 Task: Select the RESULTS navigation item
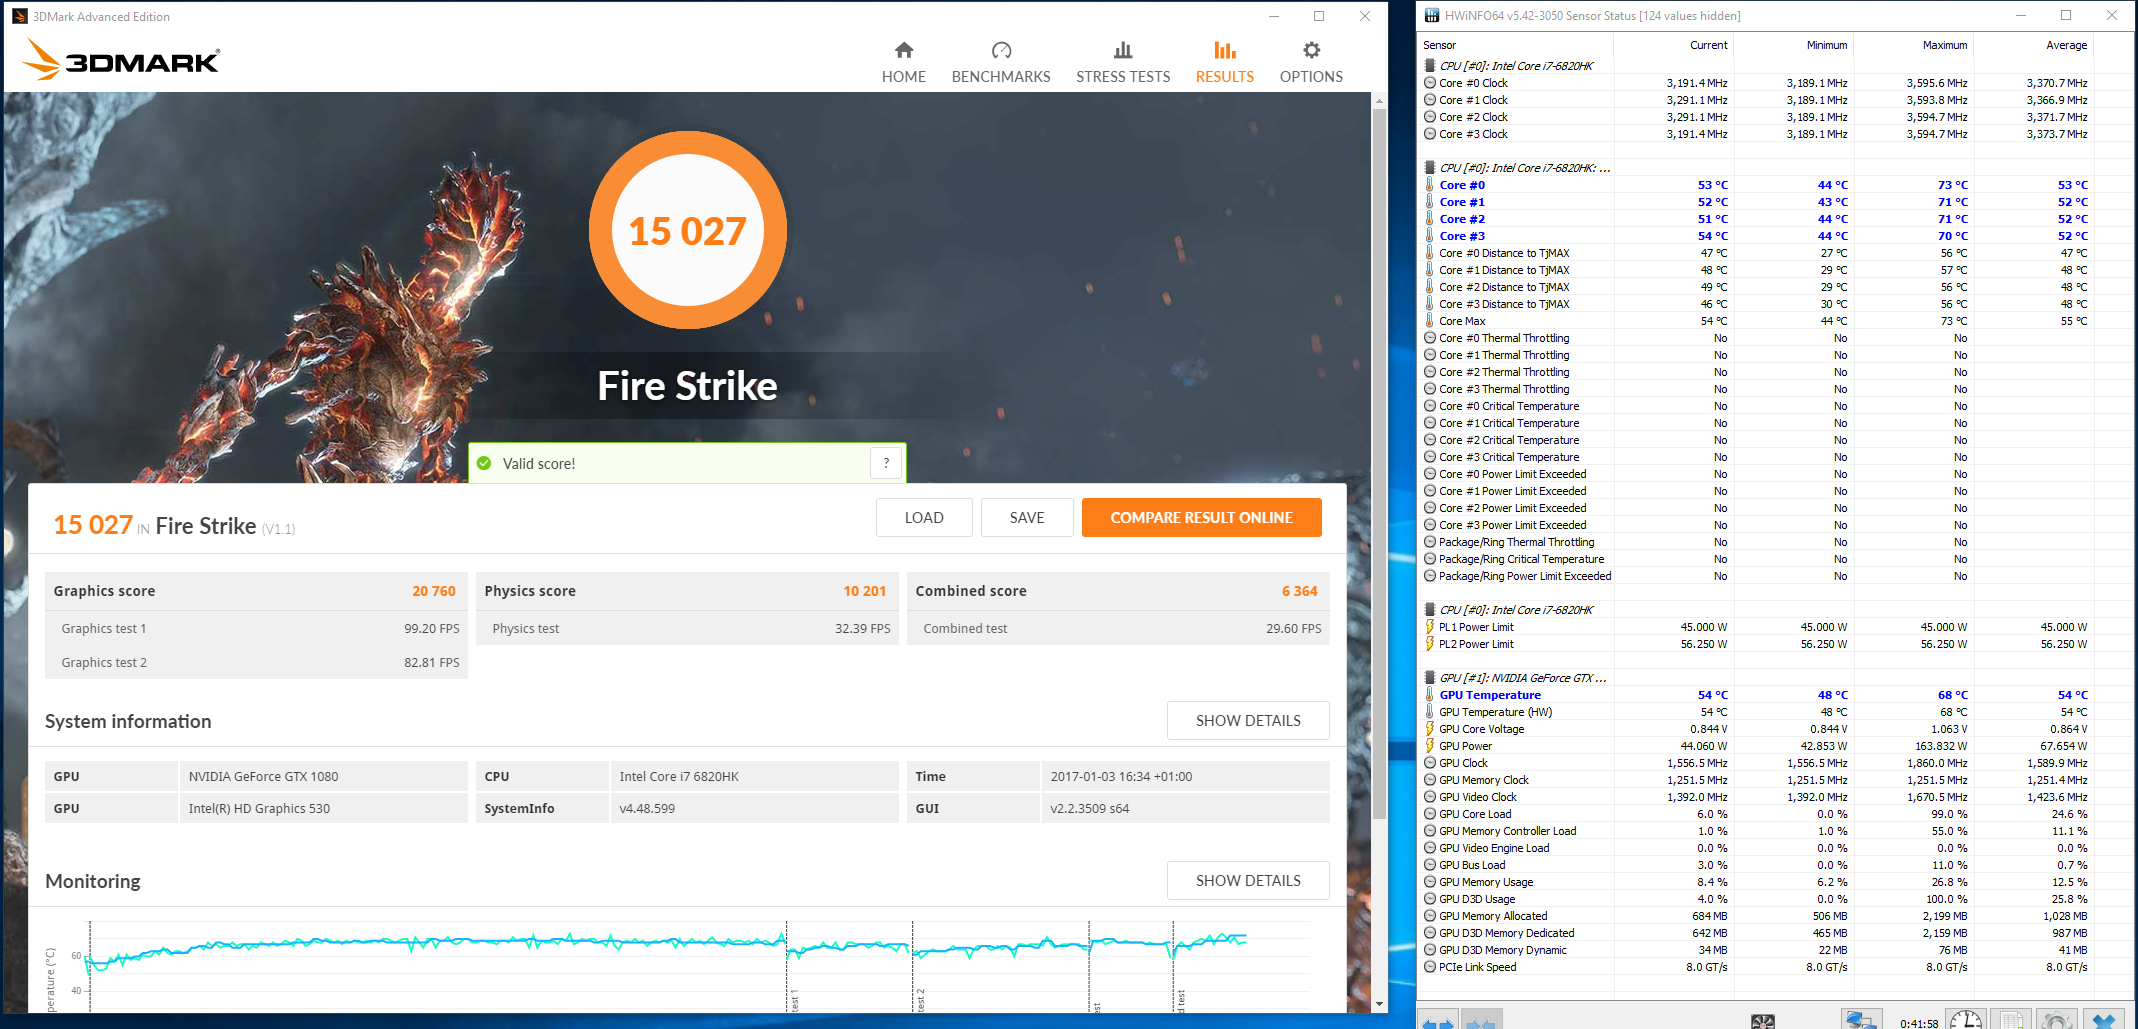[x=1225, y=63]
